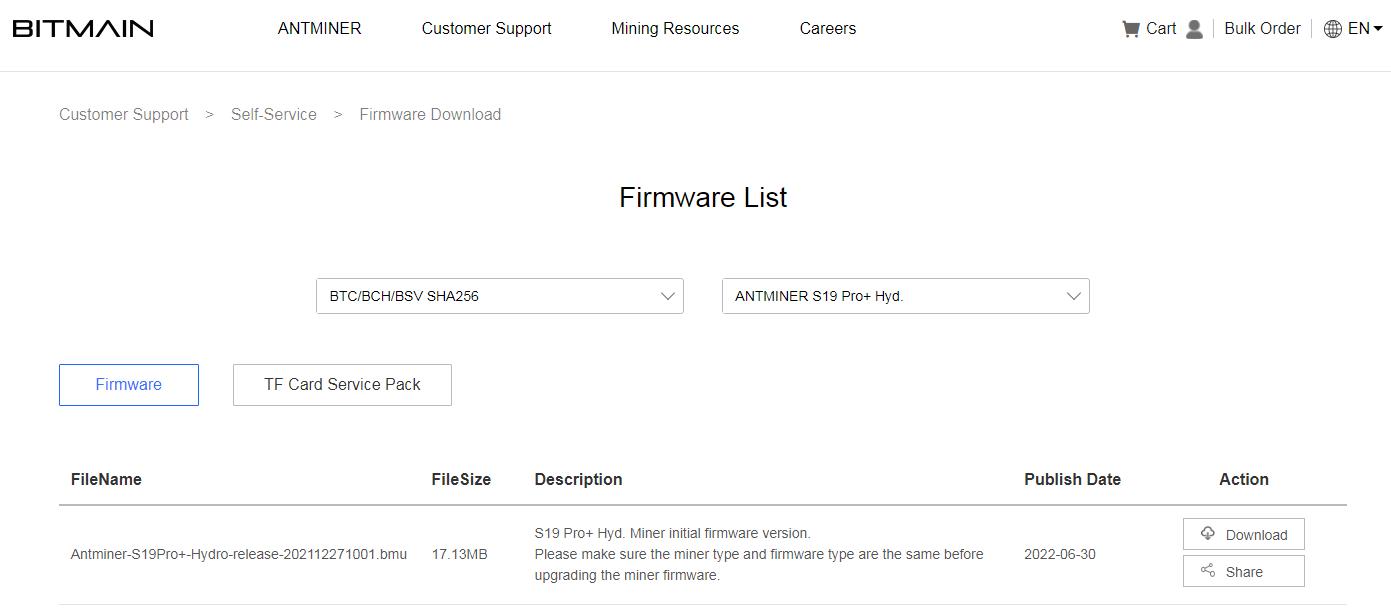Open the Careers menu item
The width and height of the screenshot is (1391, 616).
827,28
